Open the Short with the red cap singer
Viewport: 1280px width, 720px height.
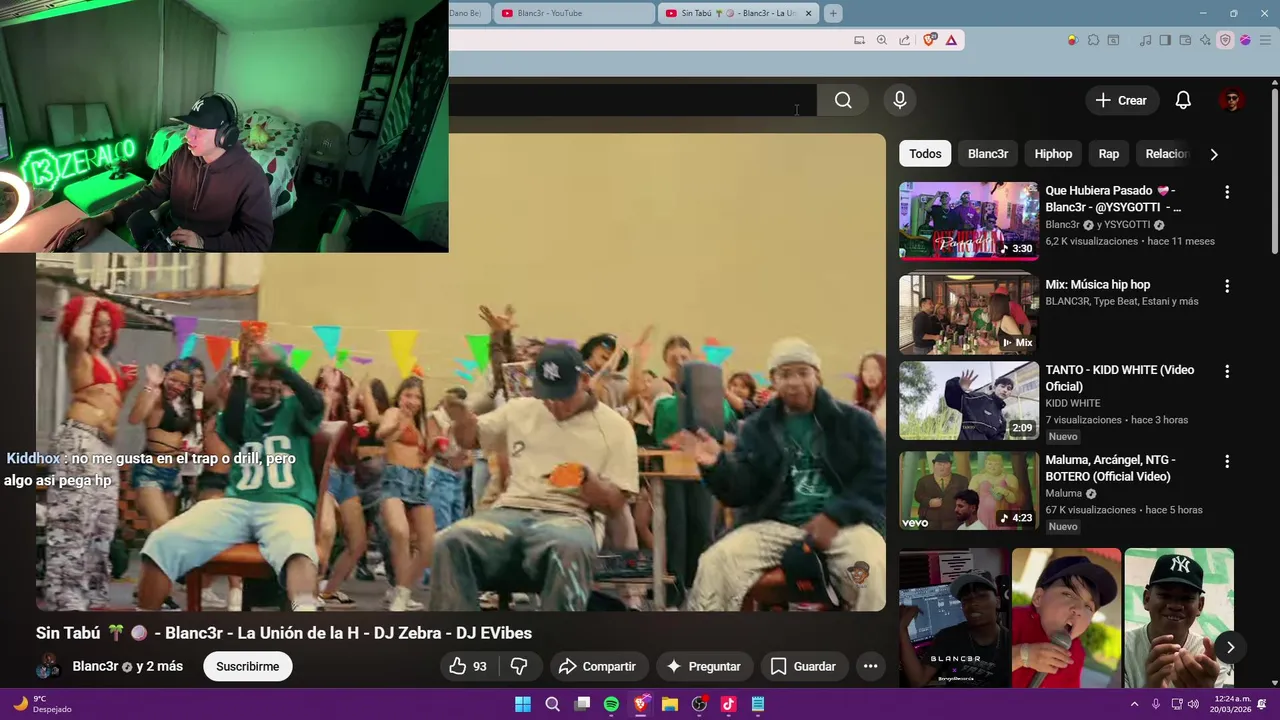click(1066, 618)
